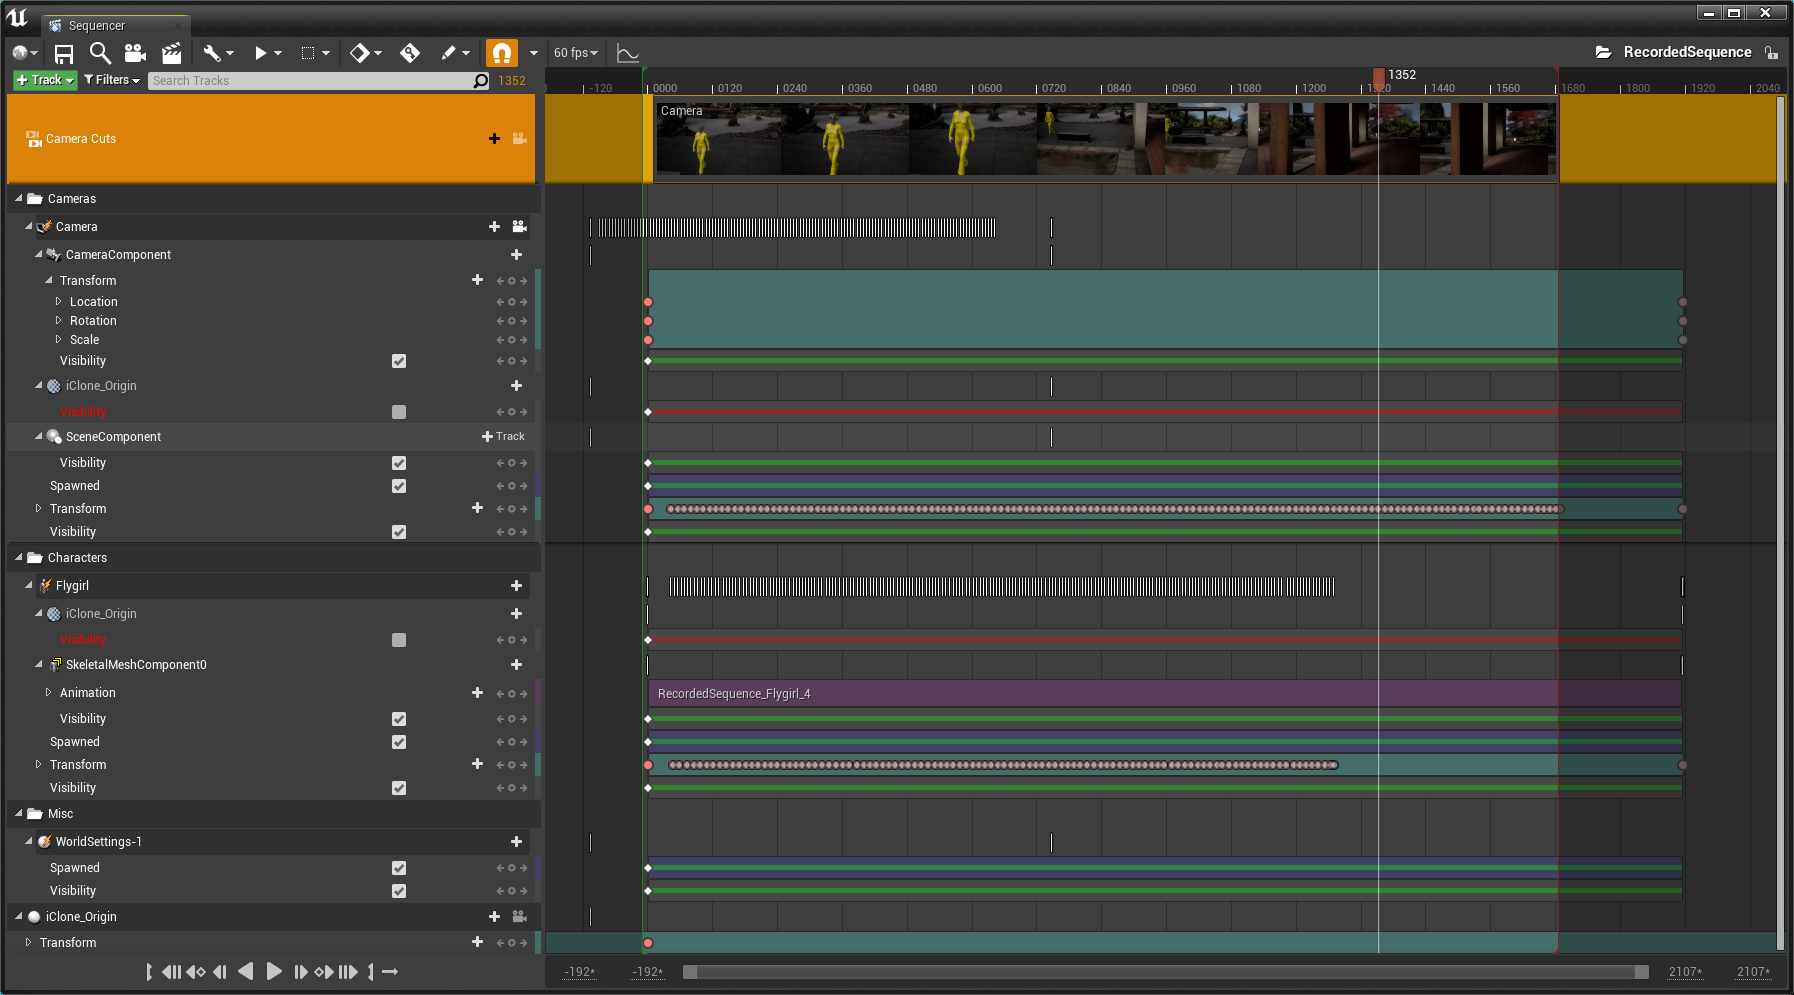Expand the Scale track

pos(59,339)
